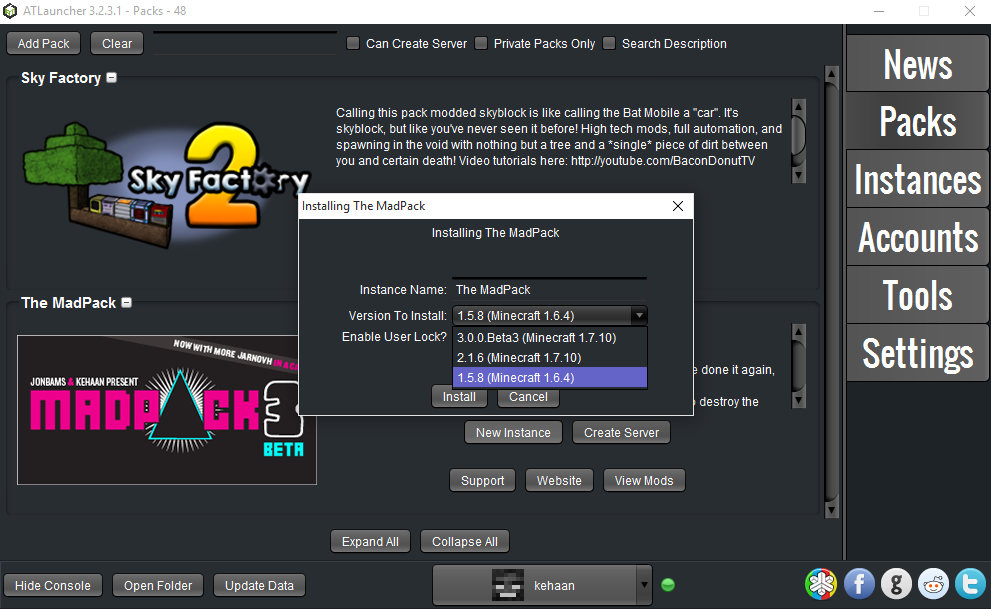Open the Twitter social icon
Screen dimensions: 991x609
click(971, 583)
